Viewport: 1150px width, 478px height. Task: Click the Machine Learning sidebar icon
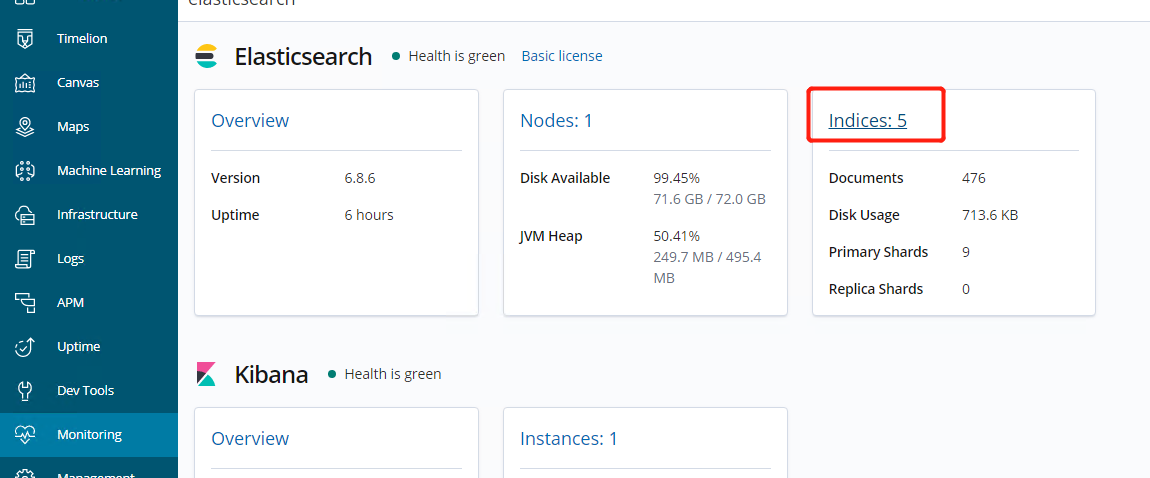[x=25, y=171]
